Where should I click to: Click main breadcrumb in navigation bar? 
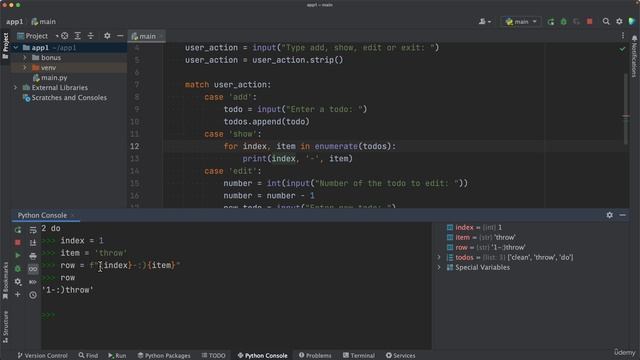click(44, 22)
